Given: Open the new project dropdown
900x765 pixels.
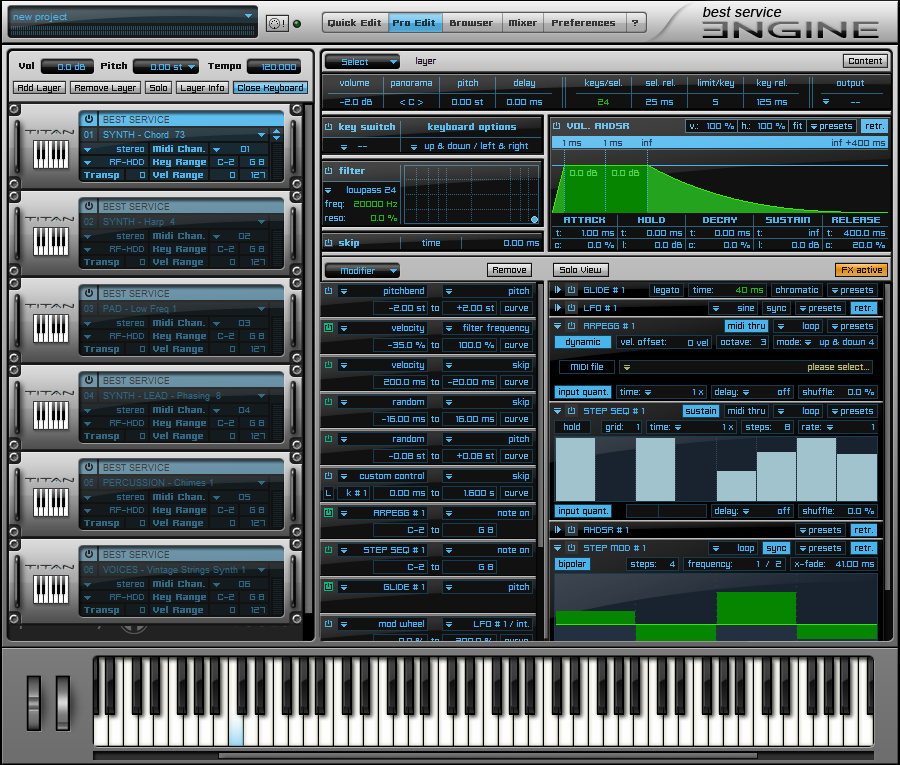Looking at the screenshot, I should (x=248, y=17).
